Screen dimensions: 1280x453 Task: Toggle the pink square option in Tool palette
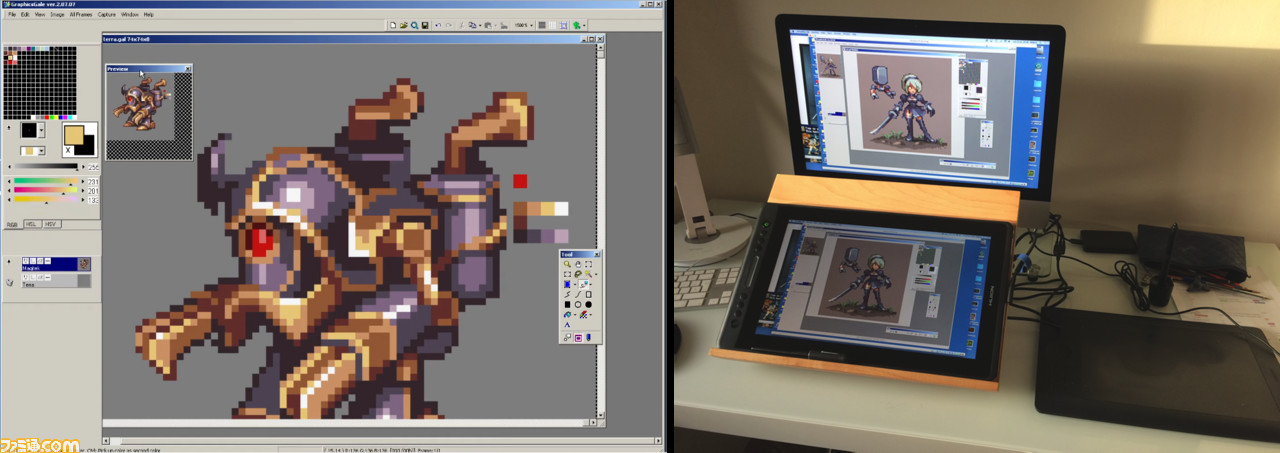click(578, 338)
